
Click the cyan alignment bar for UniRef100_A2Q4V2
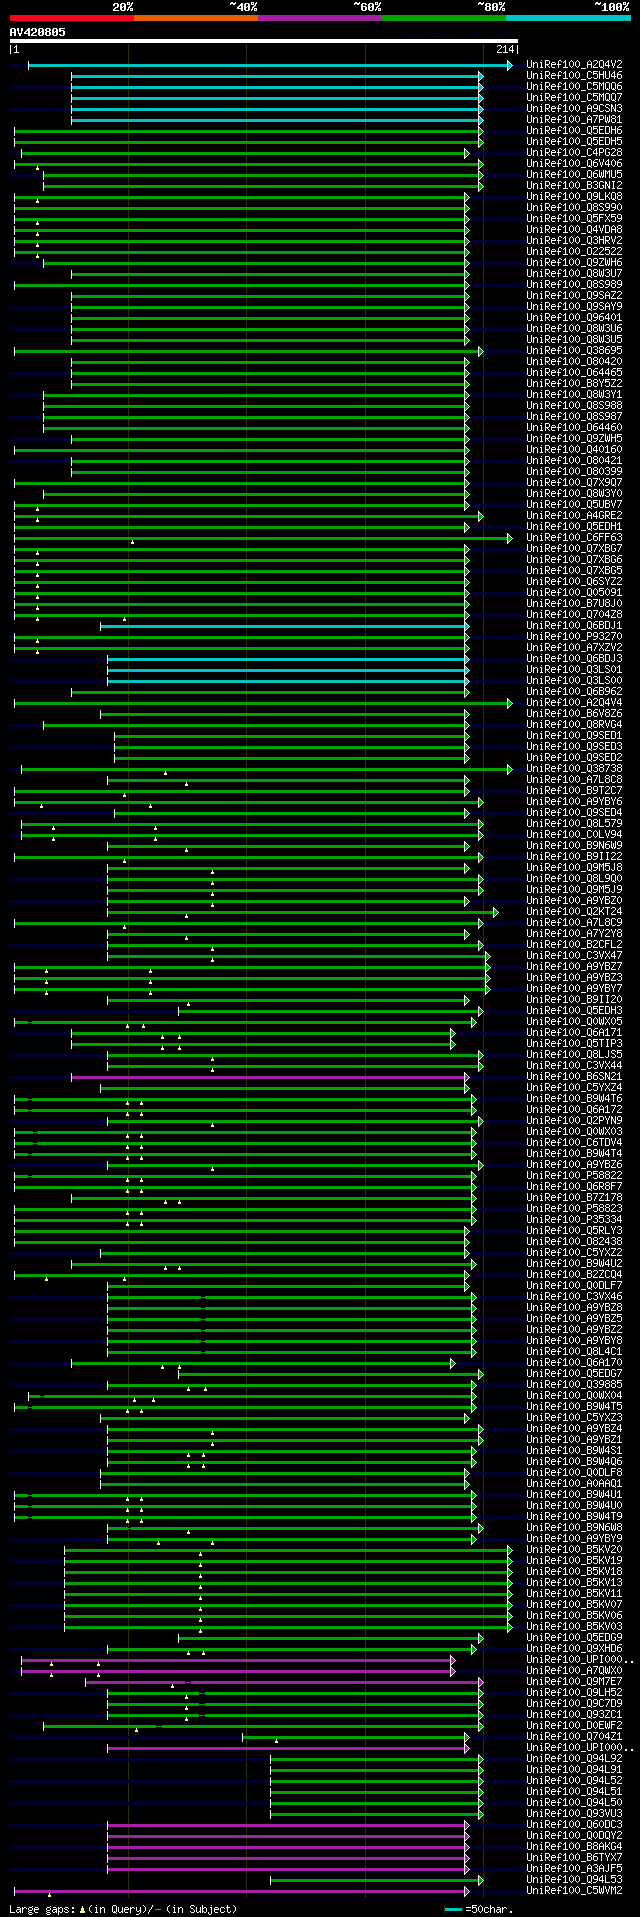pos(270,65)
